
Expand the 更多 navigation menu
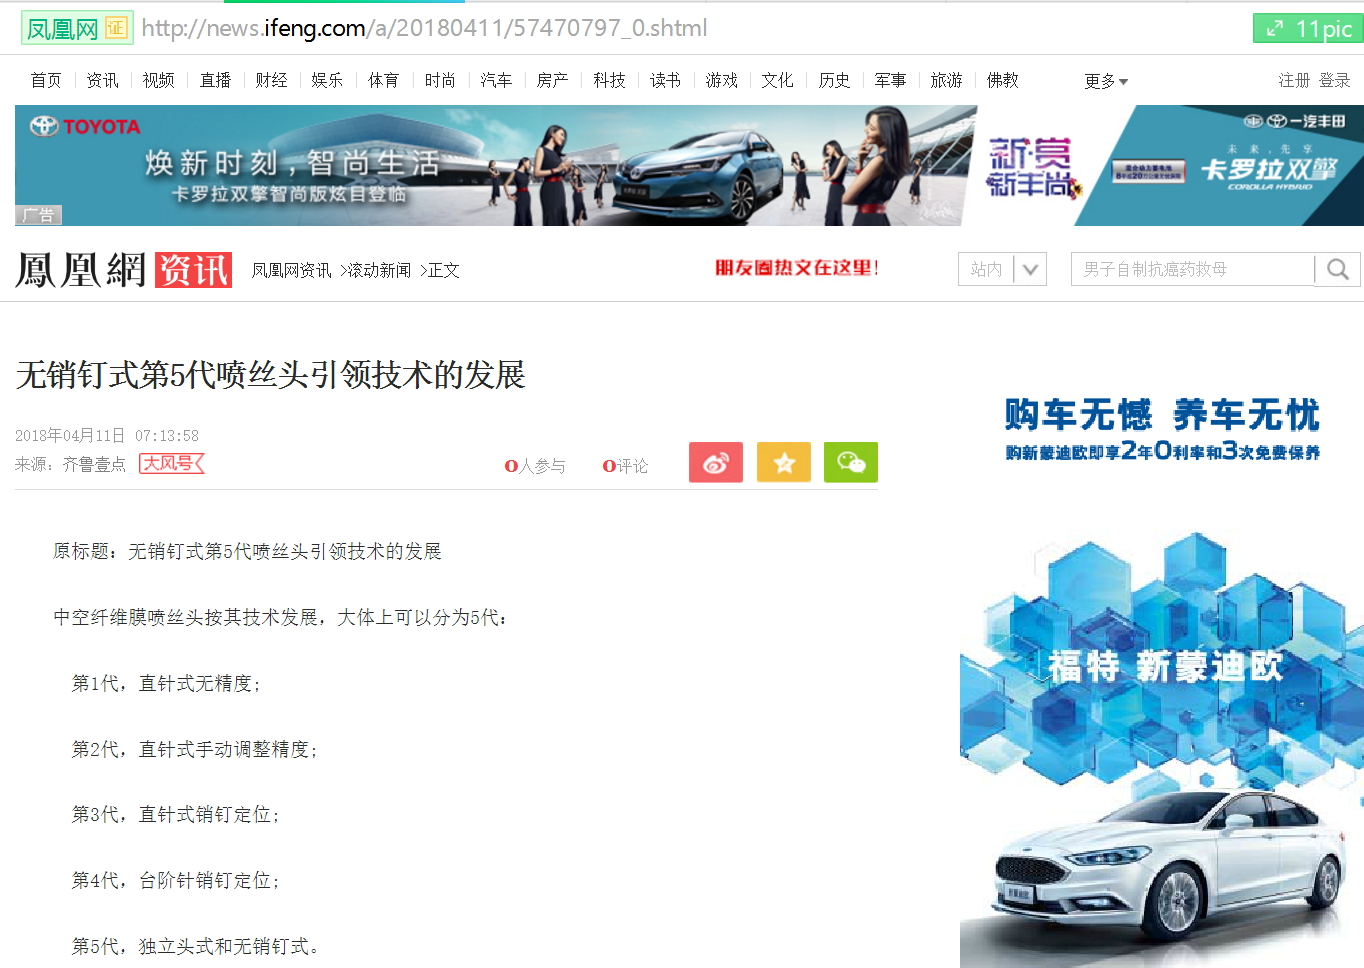(1105, 81)
